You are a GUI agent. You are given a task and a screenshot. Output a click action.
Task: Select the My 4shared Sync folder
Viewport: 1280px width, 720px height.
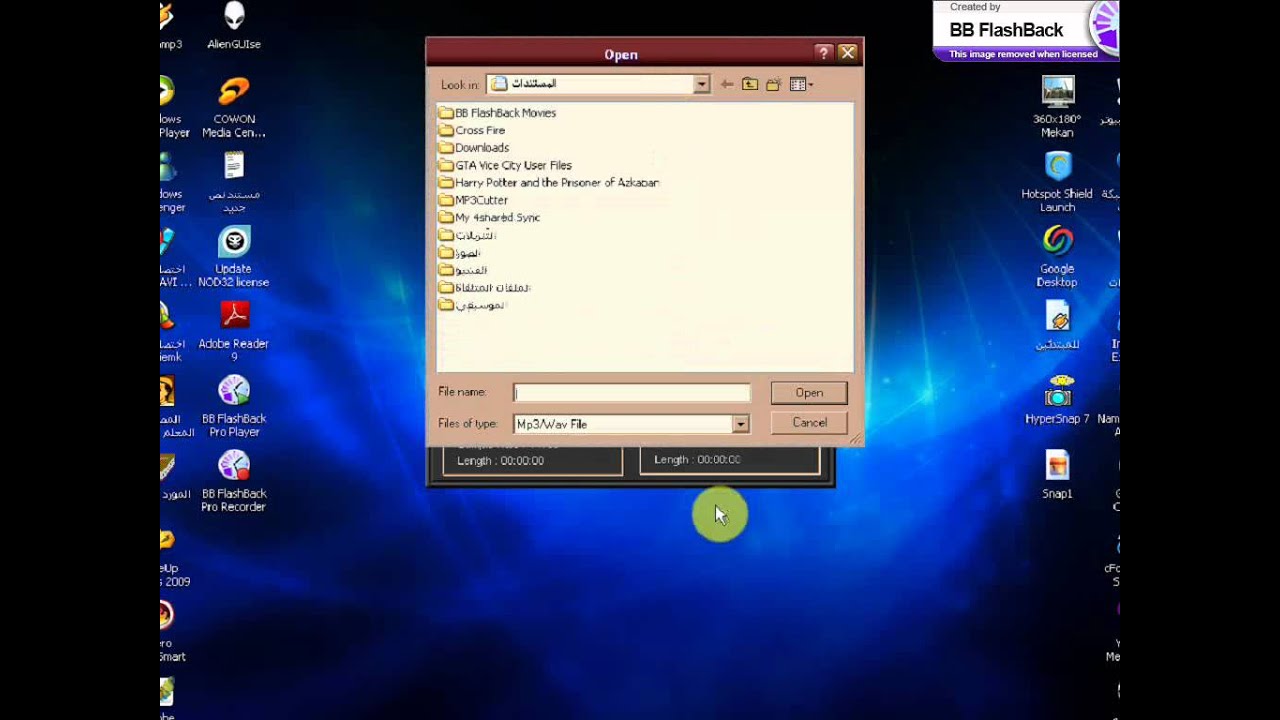pos(489,217)
